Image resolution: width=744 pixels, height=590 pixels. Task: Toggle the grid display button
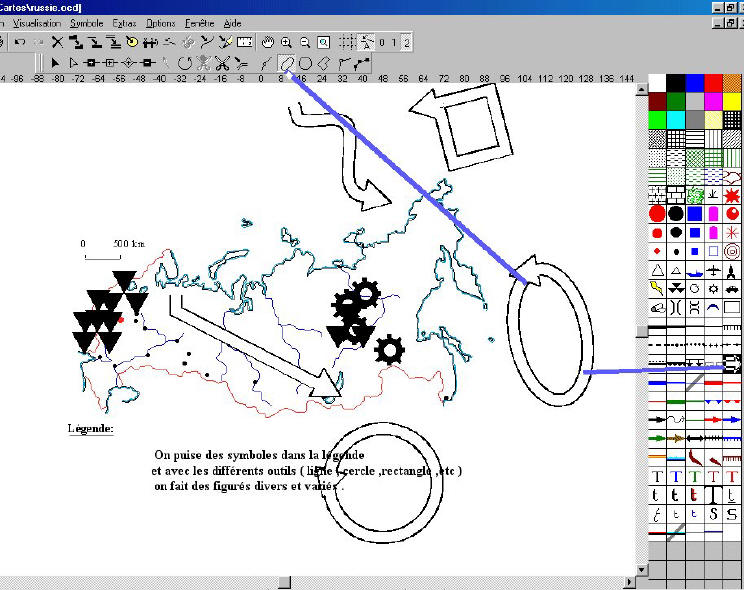coord(347,42)
